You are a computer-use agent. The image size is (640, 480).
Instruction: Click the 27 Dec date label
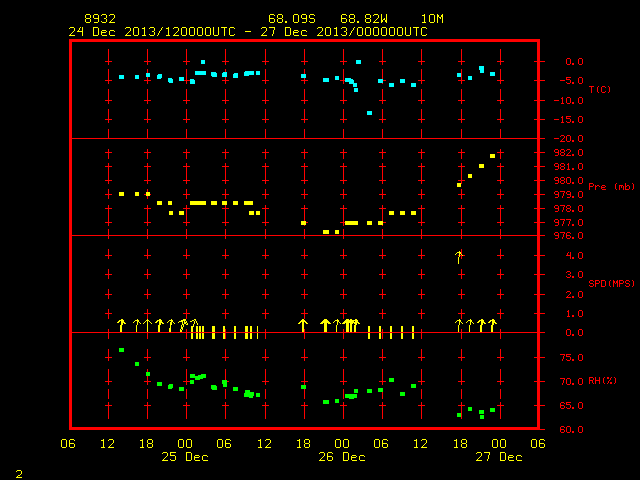click(x=499, y=457)
